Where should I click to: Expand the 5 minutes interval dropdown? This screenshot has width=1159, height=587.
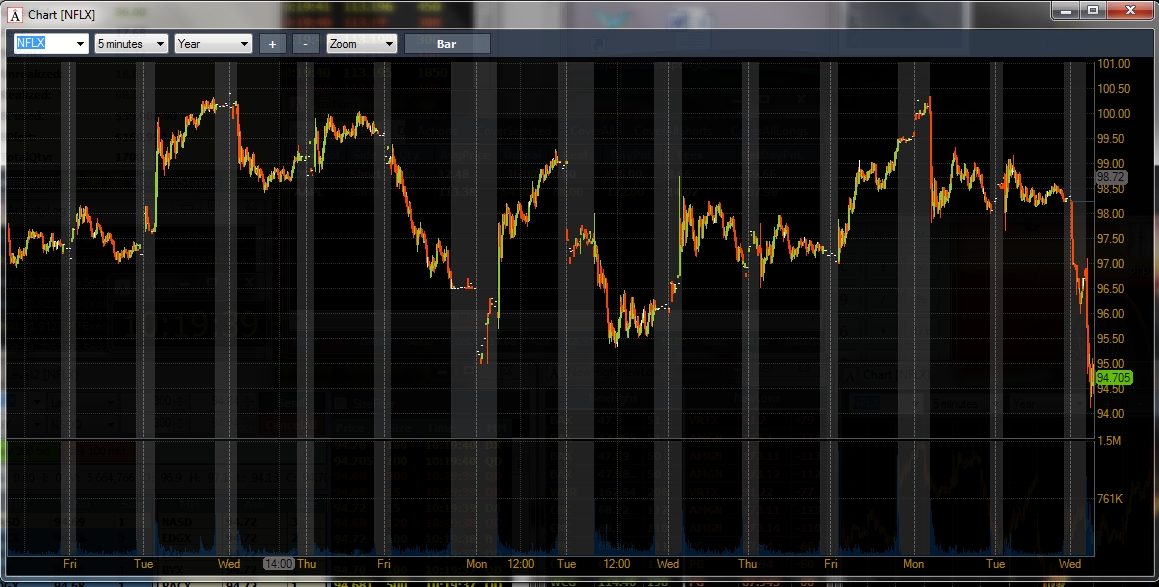point(160,44)
